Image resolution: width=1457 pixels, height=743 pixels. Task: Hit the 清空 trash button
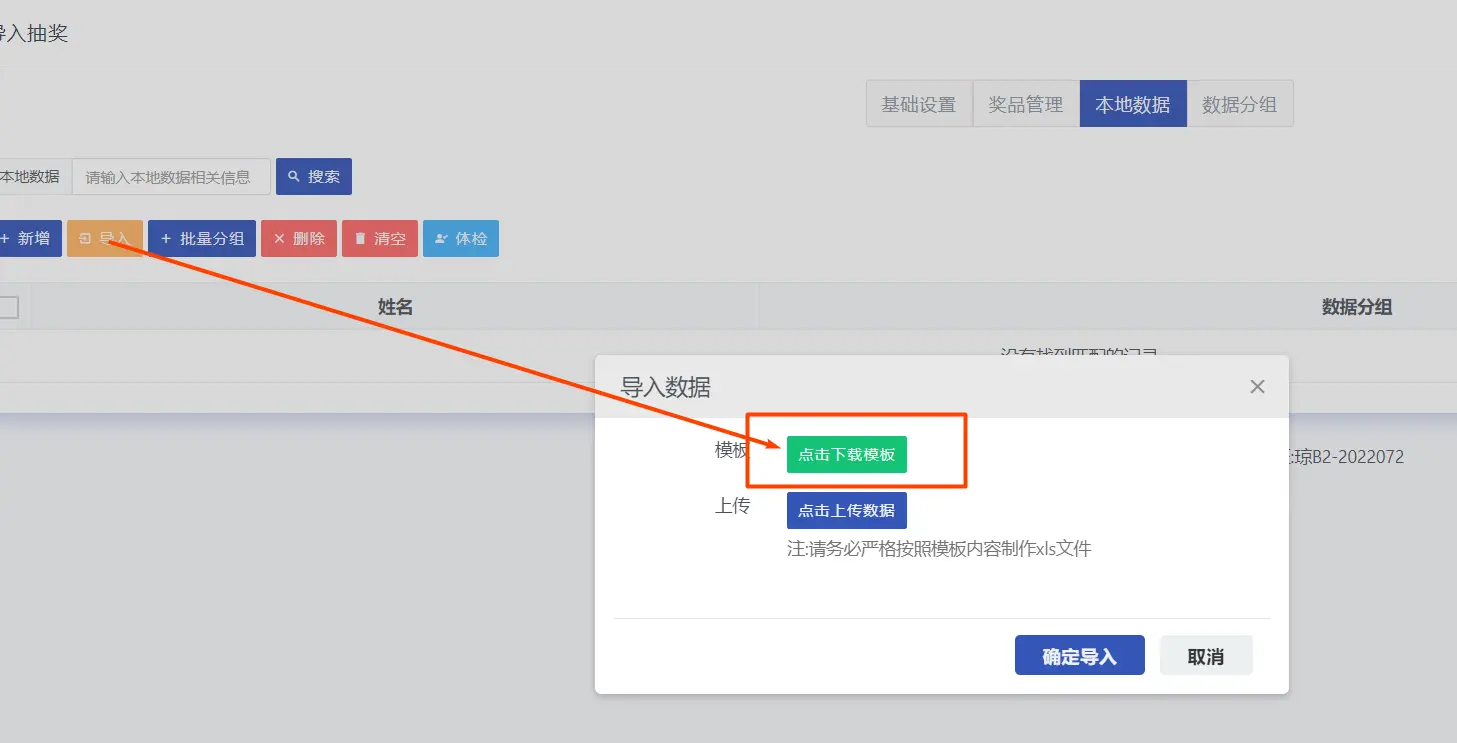379,239
